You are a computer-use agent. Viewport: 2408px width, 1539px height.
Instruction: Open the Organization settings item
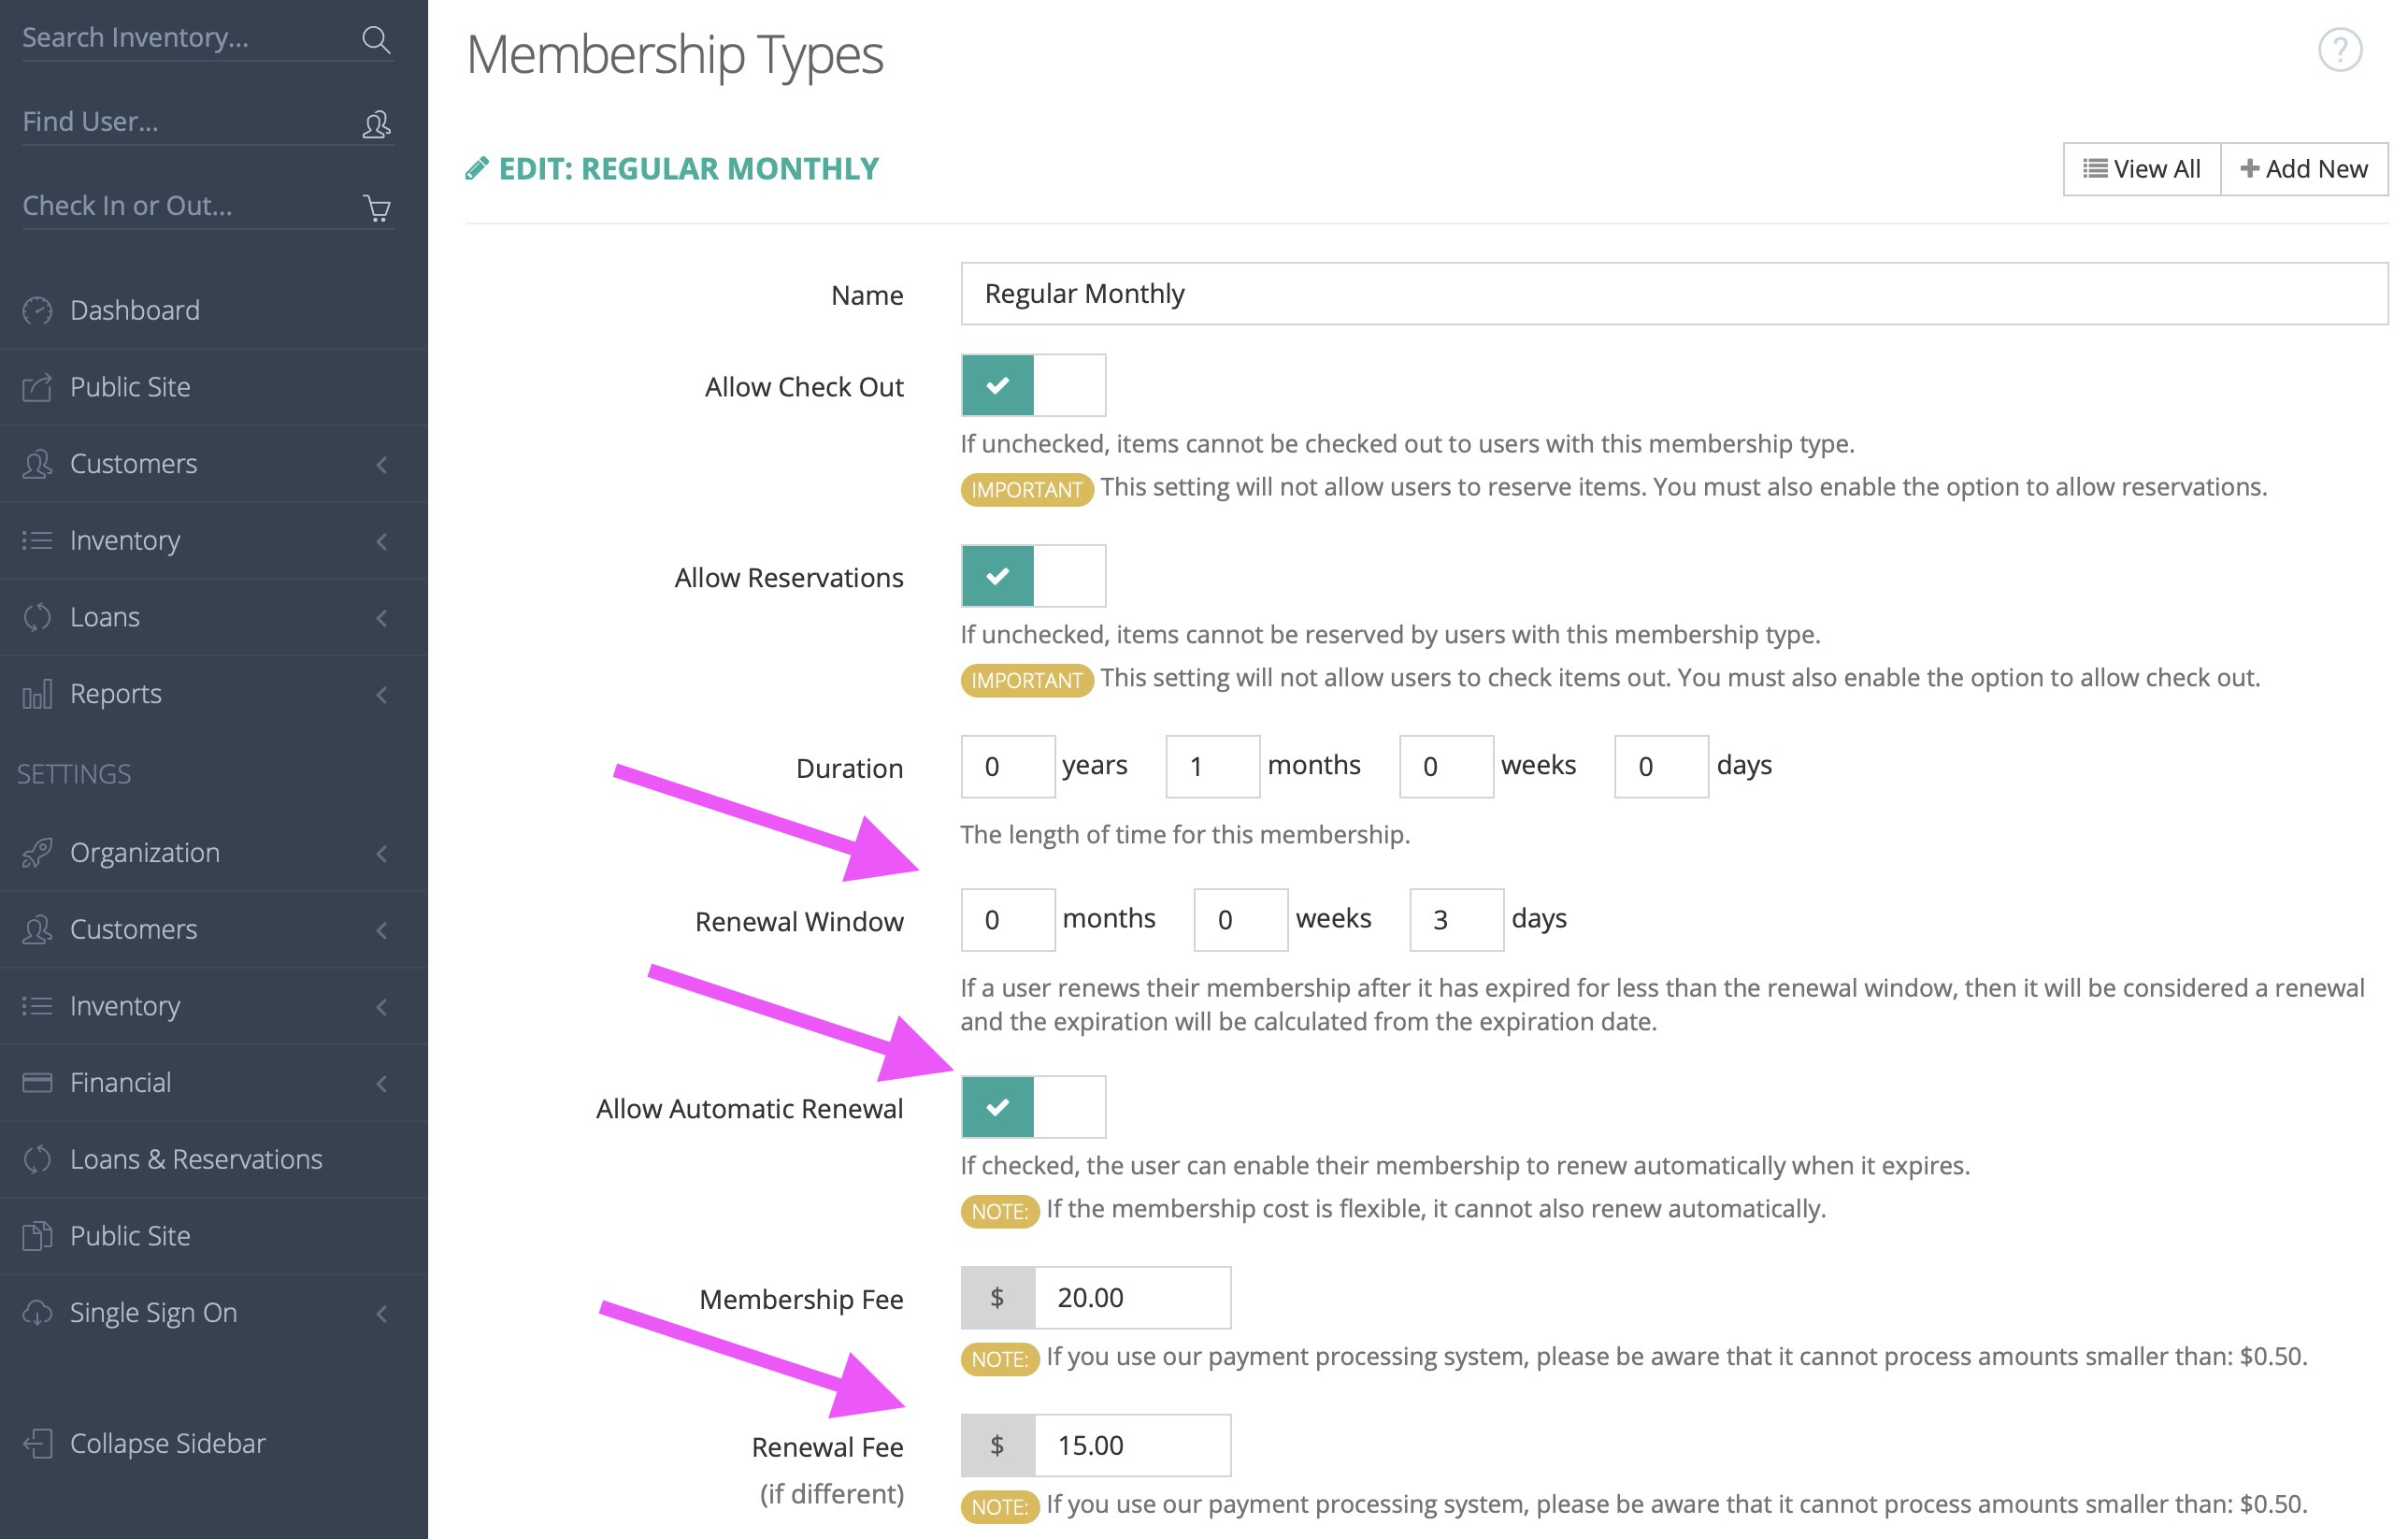tap(214, 853)
